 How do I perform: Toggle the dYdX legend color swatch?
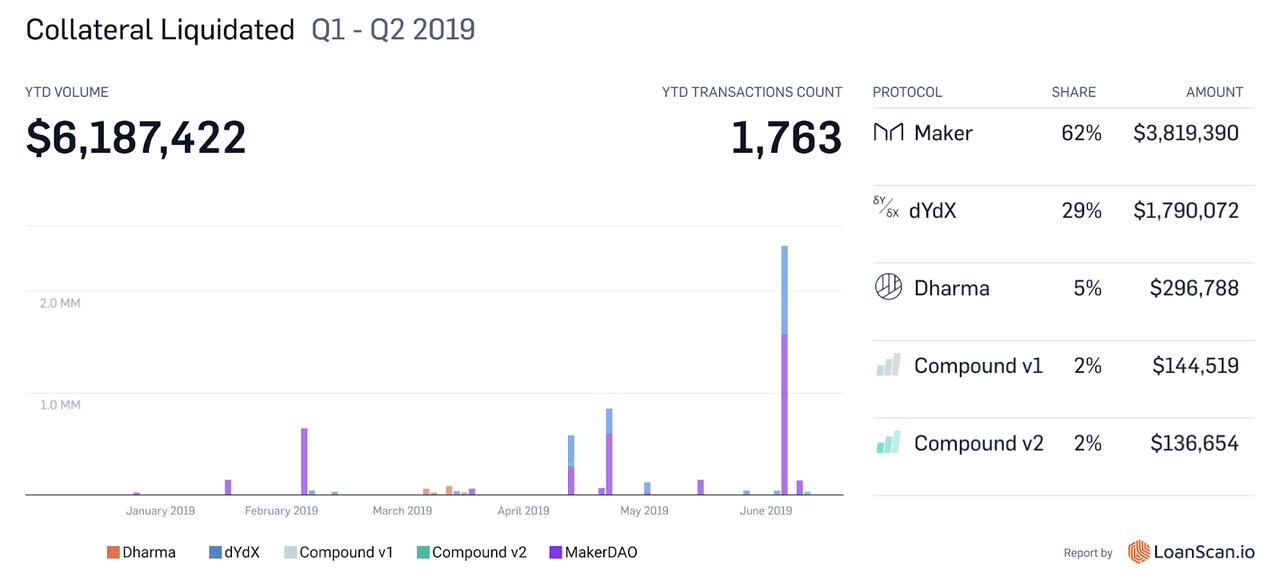click(215, 552)
